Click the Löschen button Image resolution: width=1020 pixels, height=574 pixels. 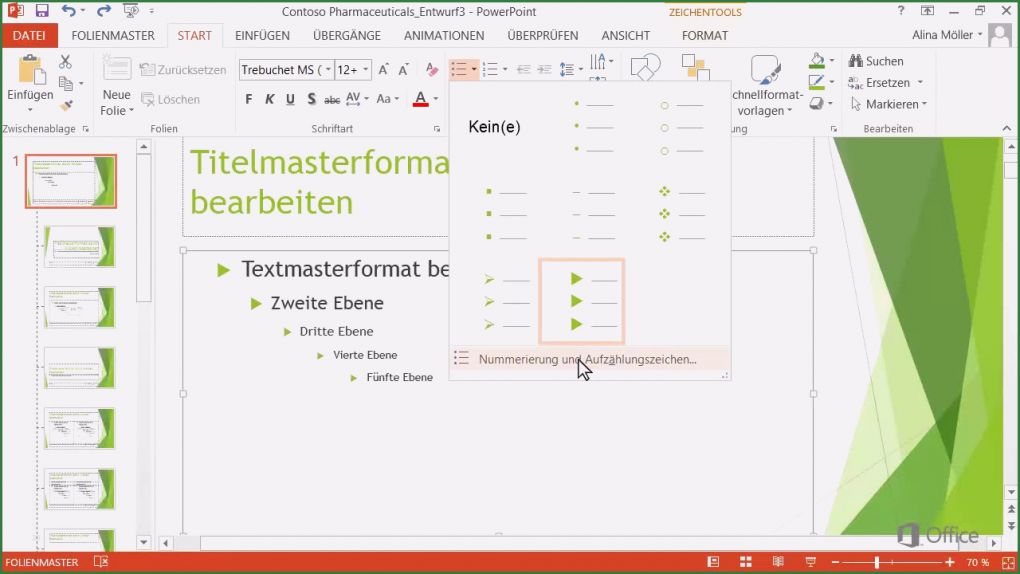(x=170, y=100)
